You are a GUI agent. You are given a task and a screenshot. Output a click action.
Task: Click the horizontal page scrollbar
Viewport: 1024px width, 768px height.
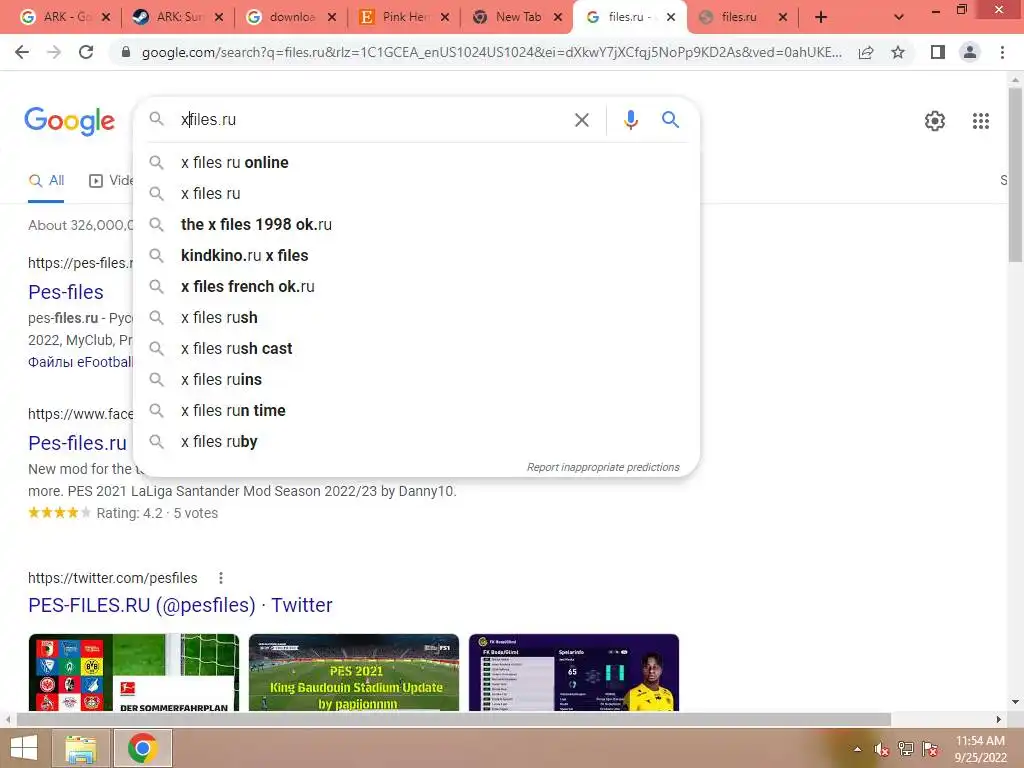(x=454, y=719)
